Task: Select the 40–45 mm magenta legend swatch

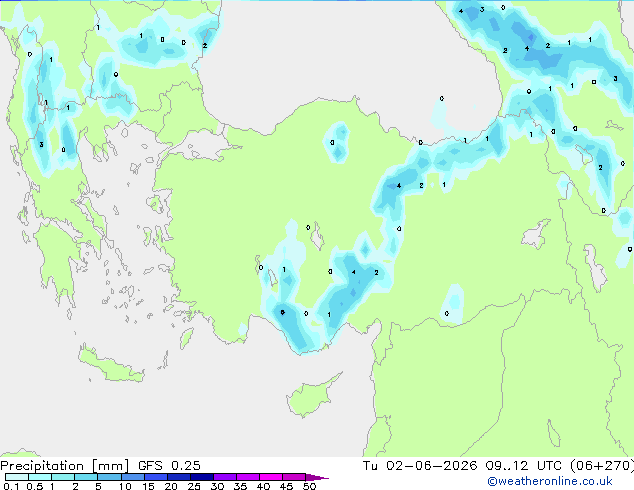Action: tap(271, 477)
